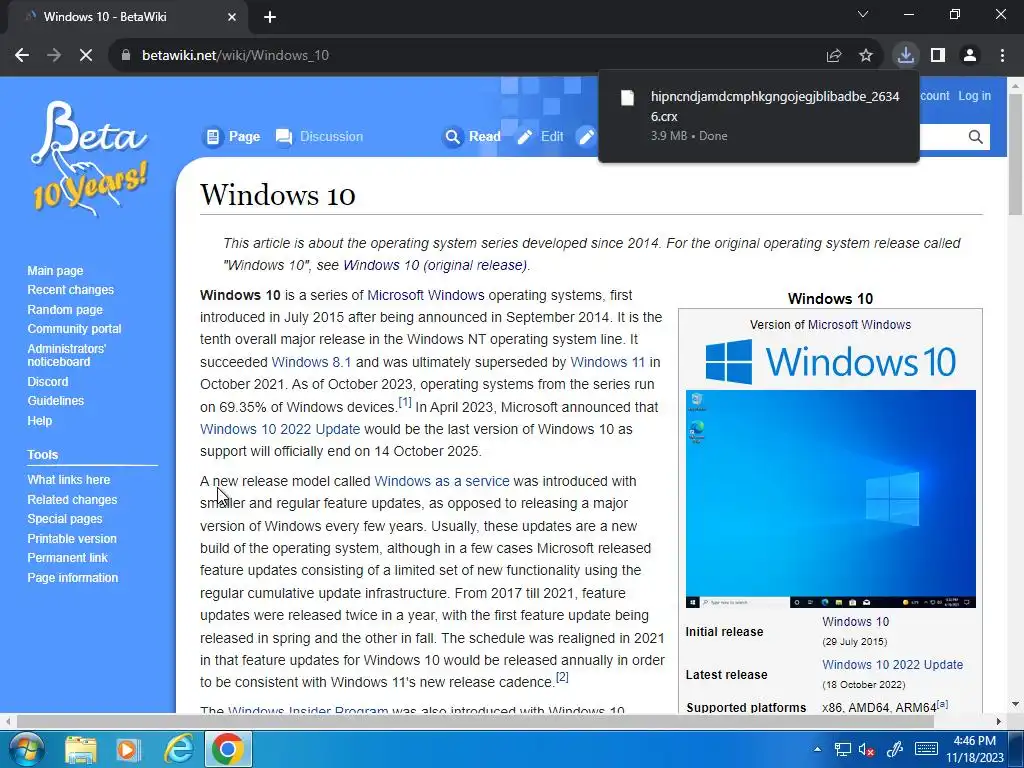Show hidden tray icons arrow

click(x=817, y=749)
